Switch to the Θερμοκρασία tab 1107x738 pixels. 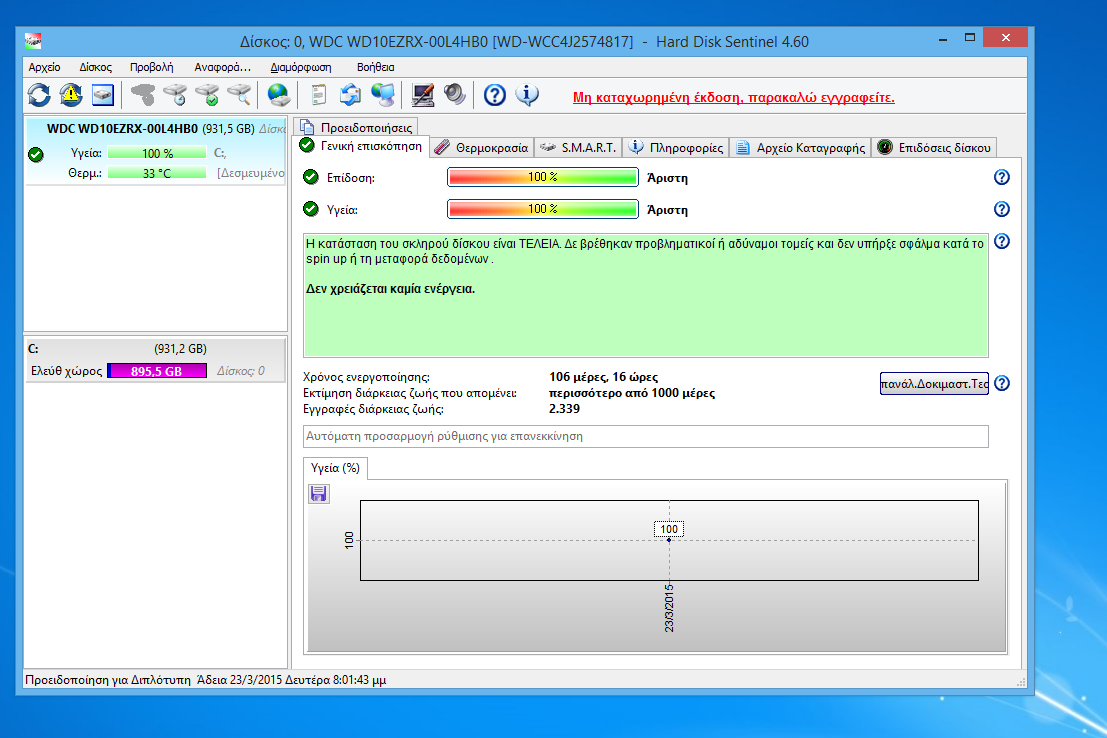point(481,148)
